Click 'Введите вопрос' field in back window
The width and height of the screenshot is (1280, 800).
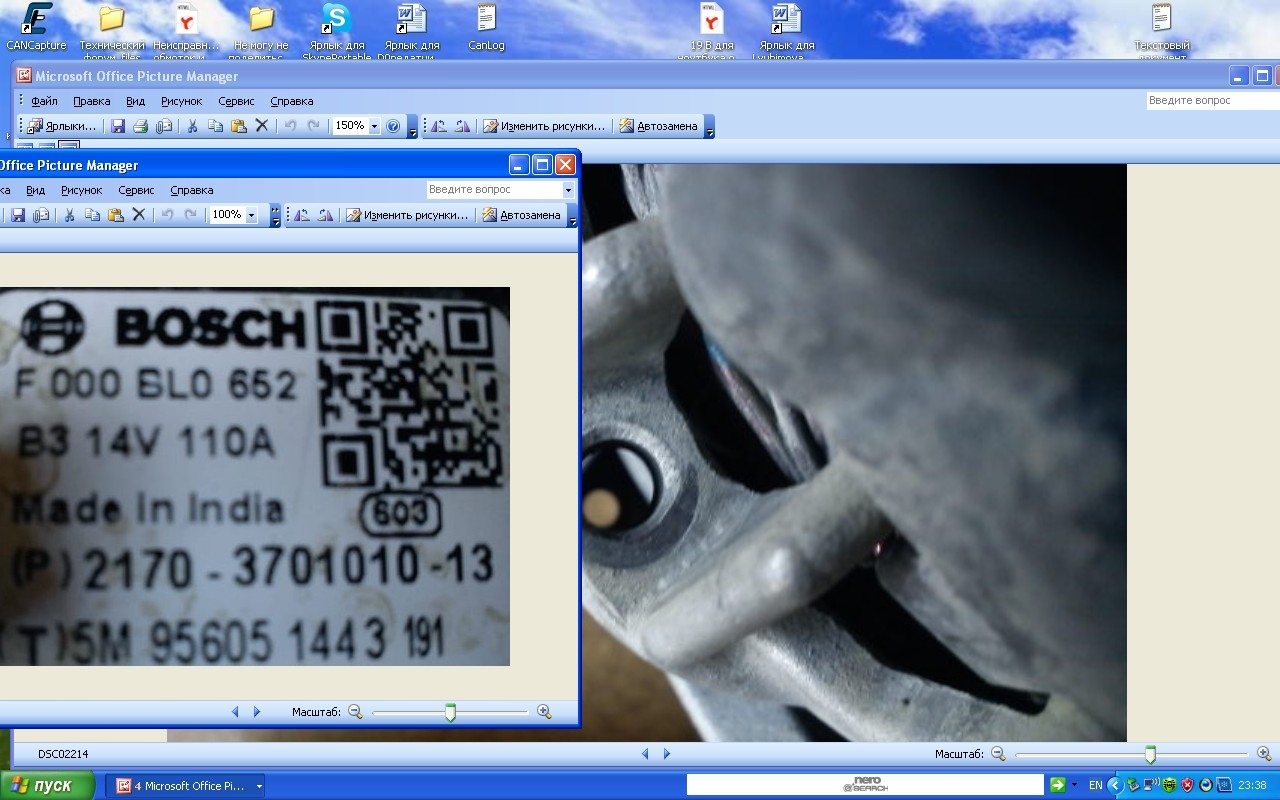(1213, 101)
